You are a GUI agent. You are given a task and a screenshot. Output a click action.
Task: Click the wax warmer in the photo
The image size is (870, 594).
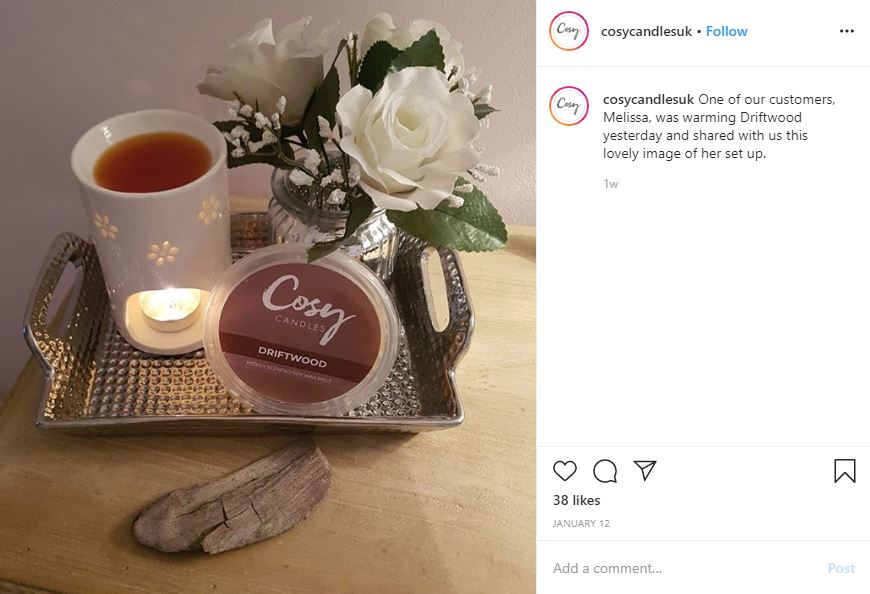[151, 230]
